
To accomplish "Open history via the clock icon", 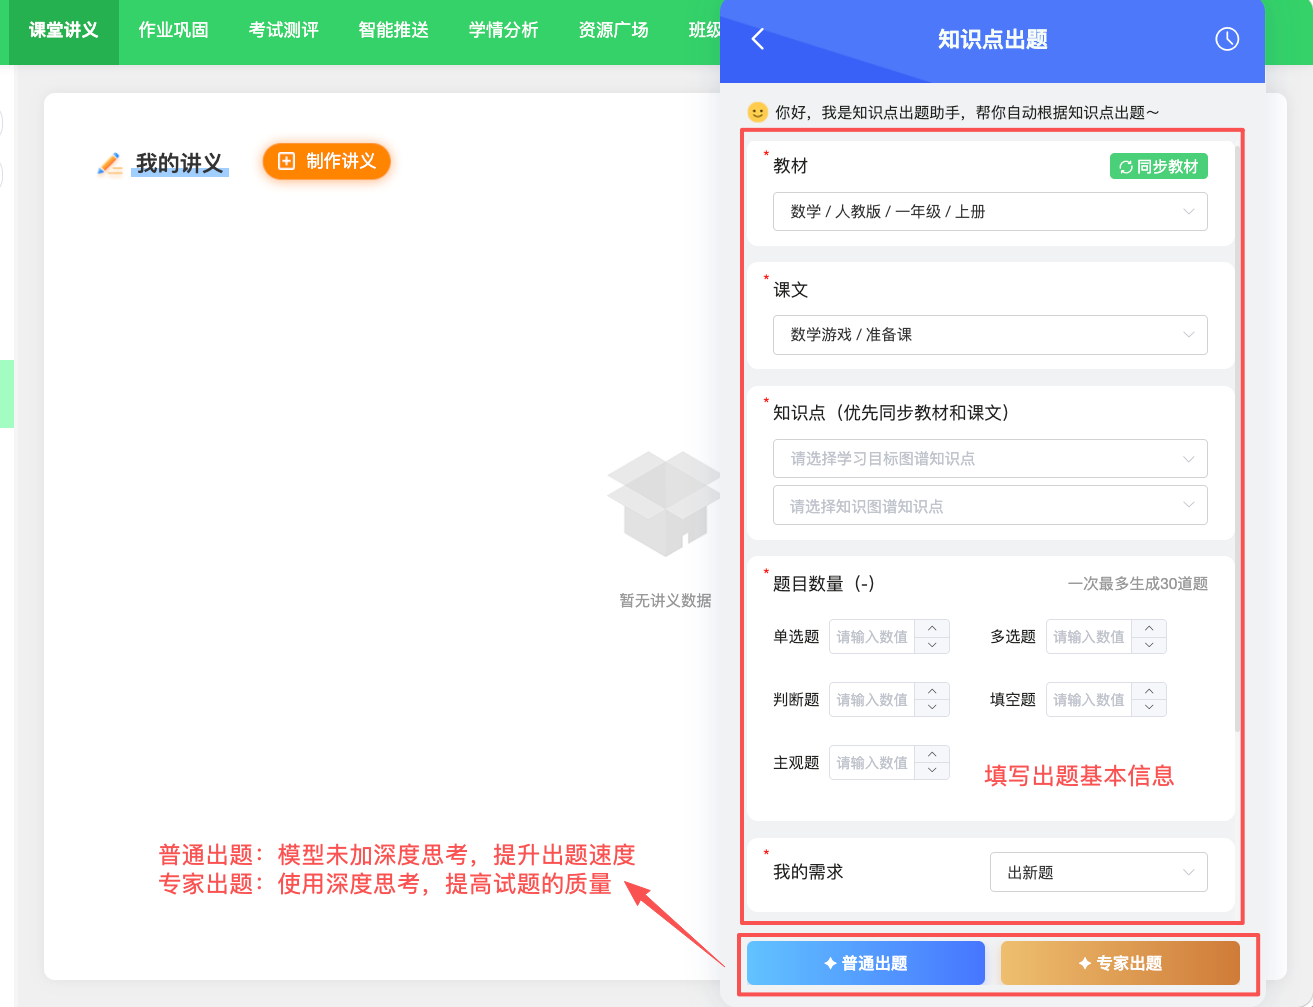I will (x=1227, y=39).
